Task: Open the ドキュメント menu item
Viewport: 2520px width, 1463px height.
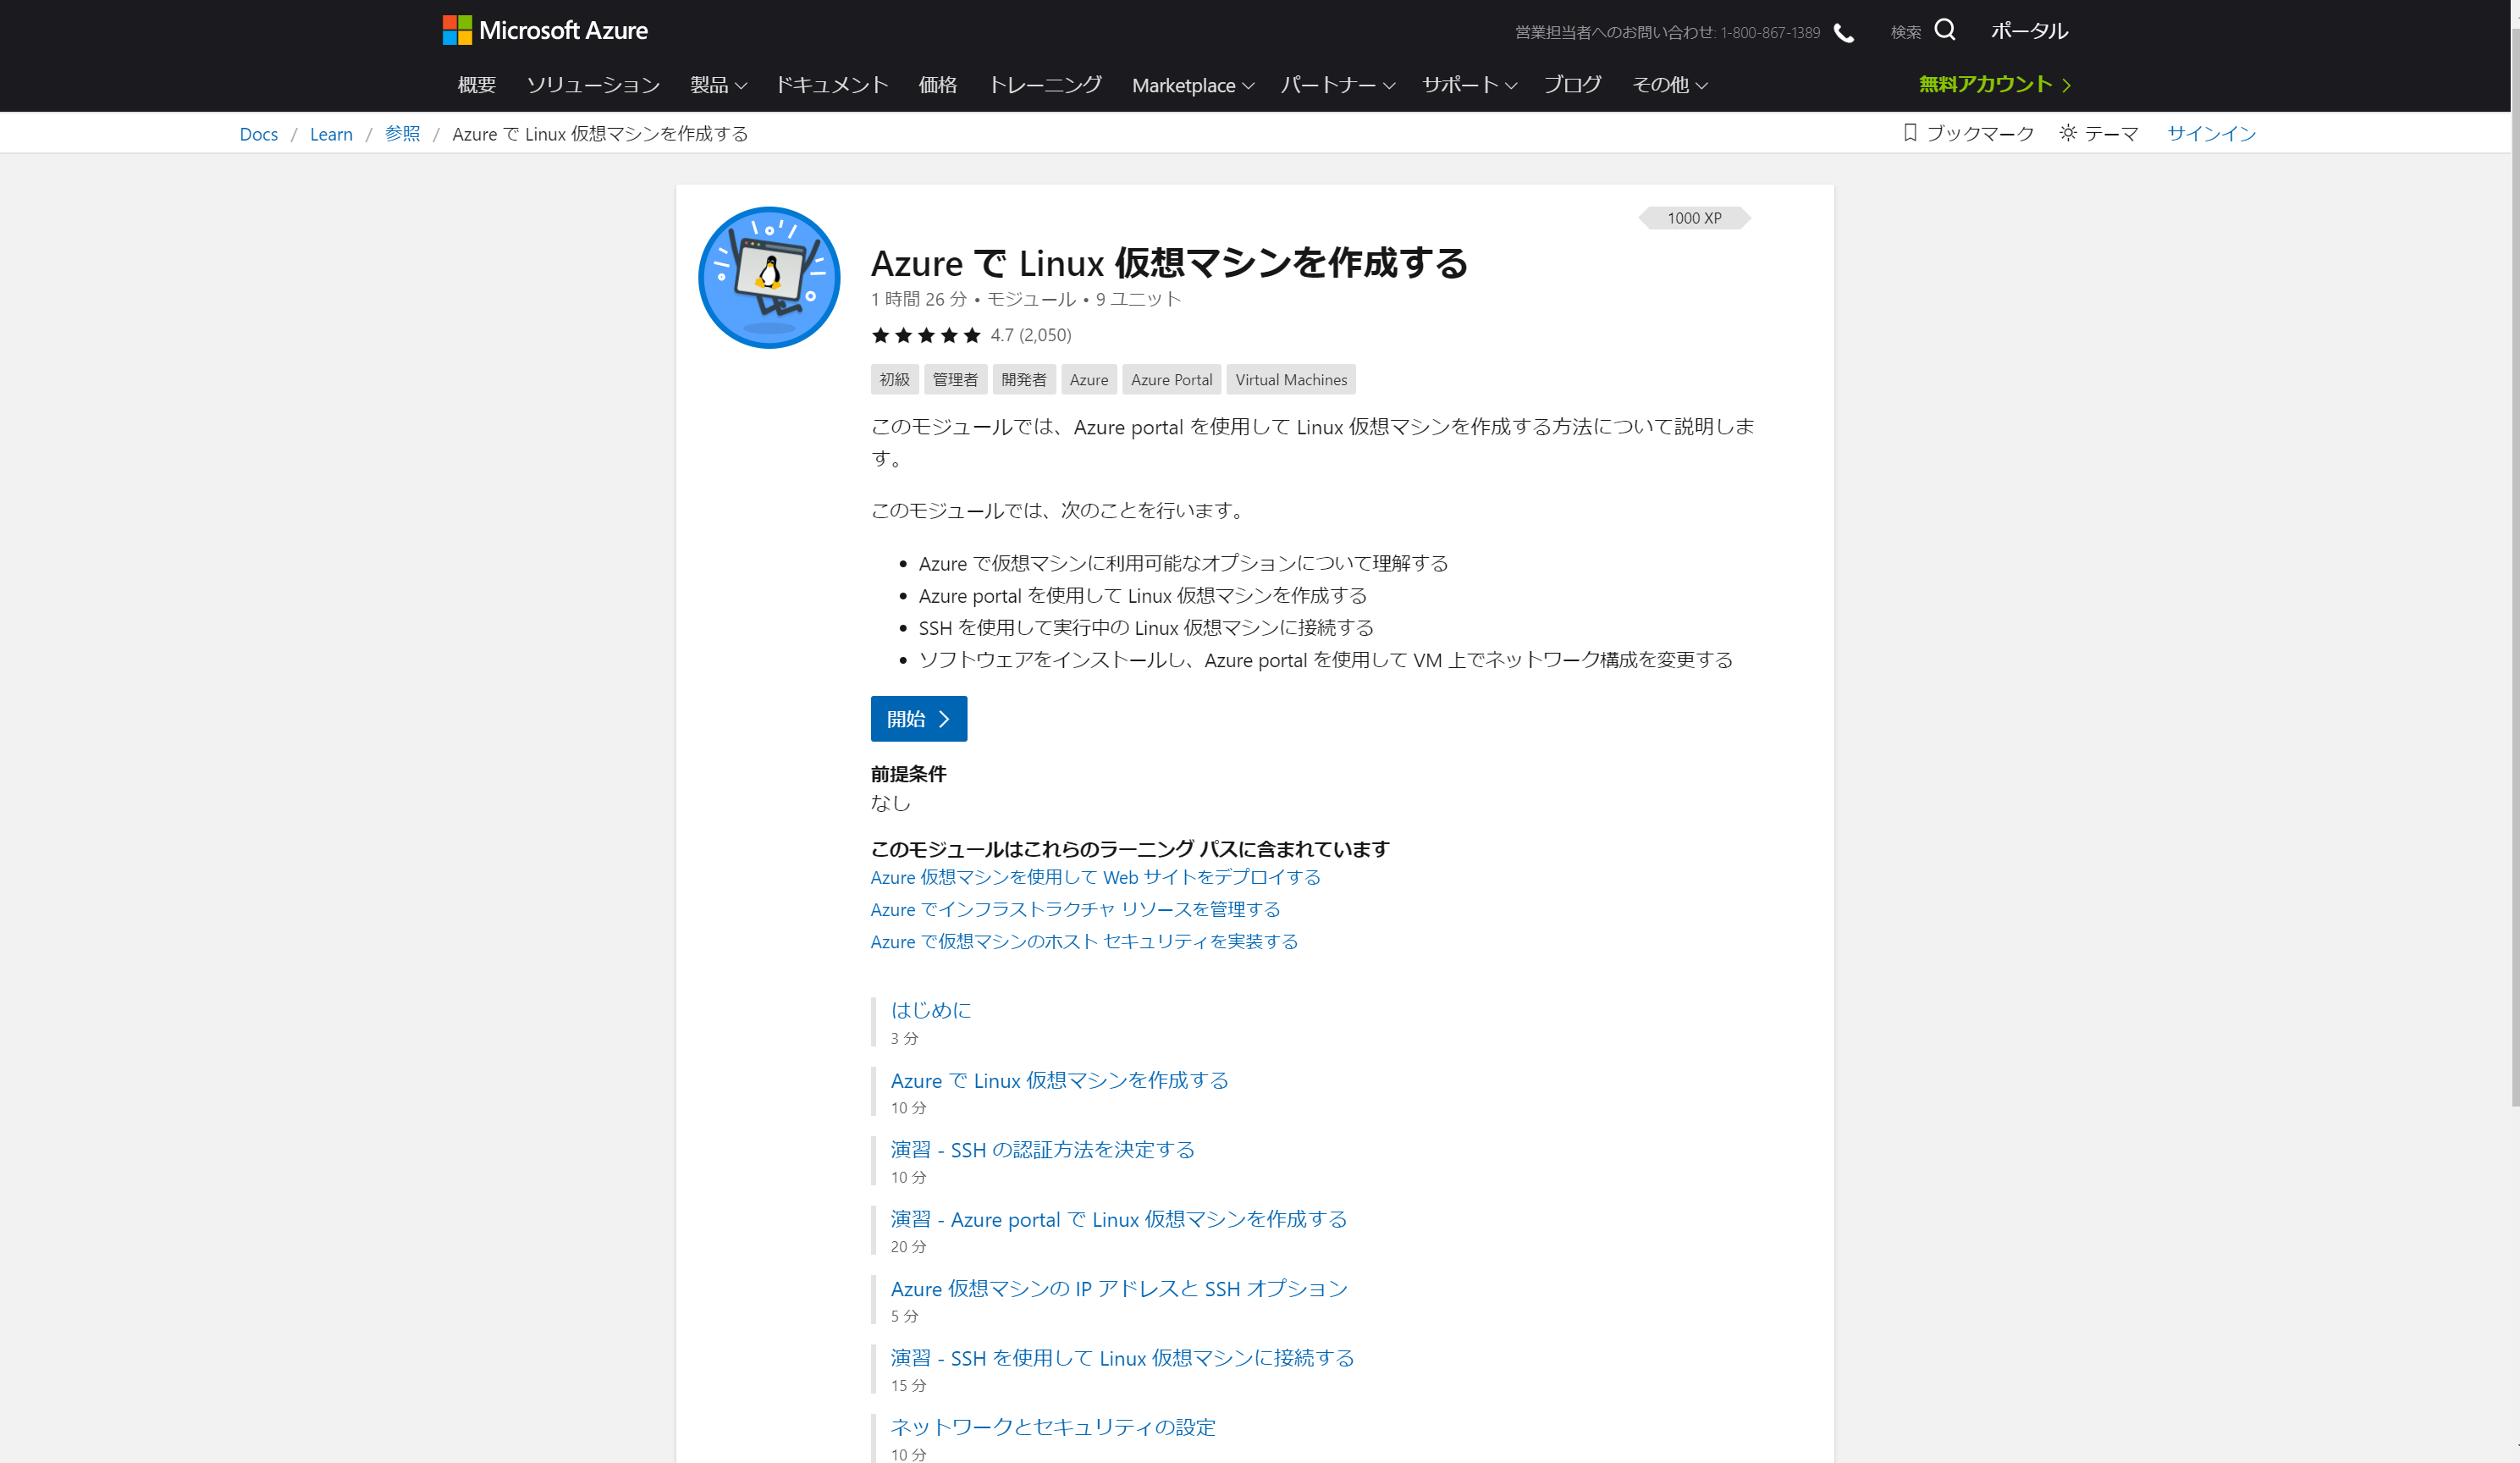Action: click(832, 85)
